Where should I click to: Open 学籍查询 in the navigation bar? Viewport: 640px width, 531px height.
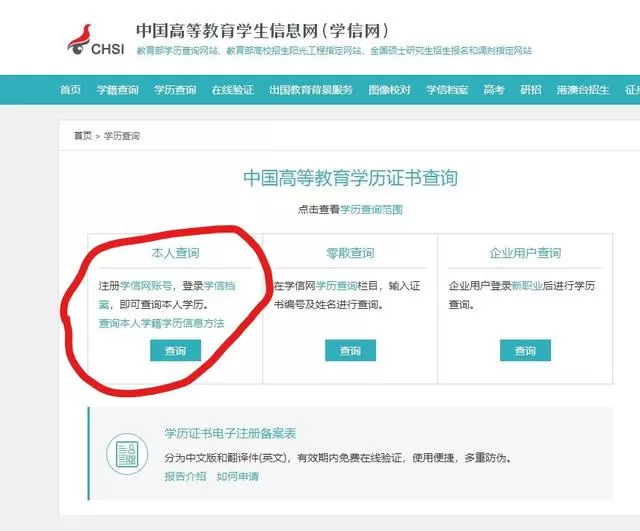click(x=118, y=90)
